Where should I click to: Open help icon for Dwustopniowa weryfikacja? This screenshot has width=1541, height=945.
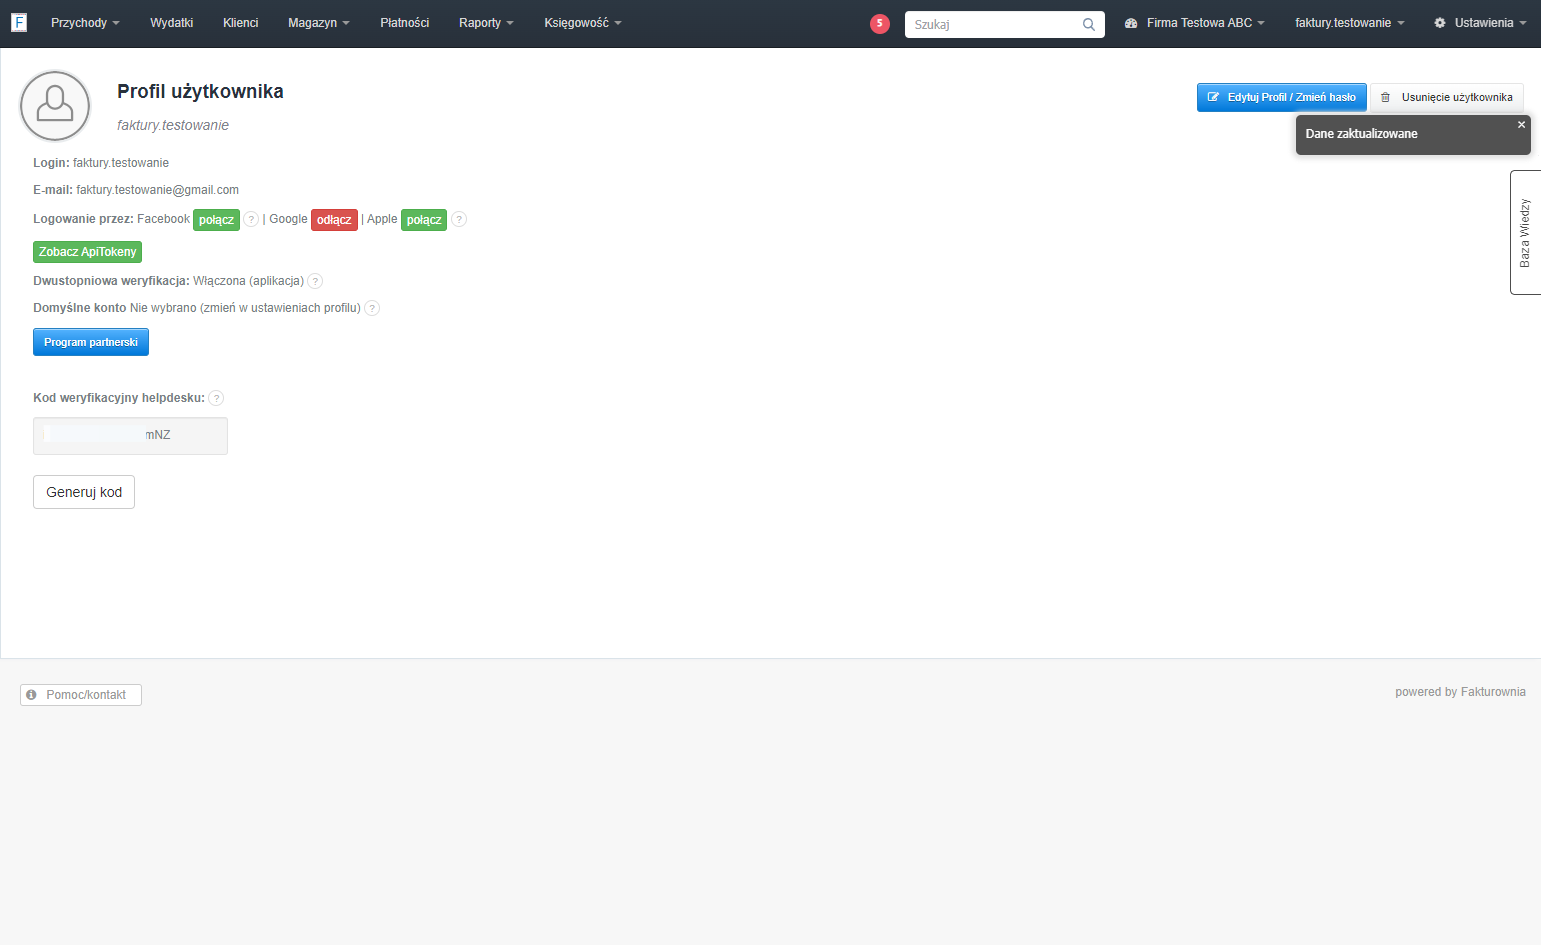coord(315,281)
